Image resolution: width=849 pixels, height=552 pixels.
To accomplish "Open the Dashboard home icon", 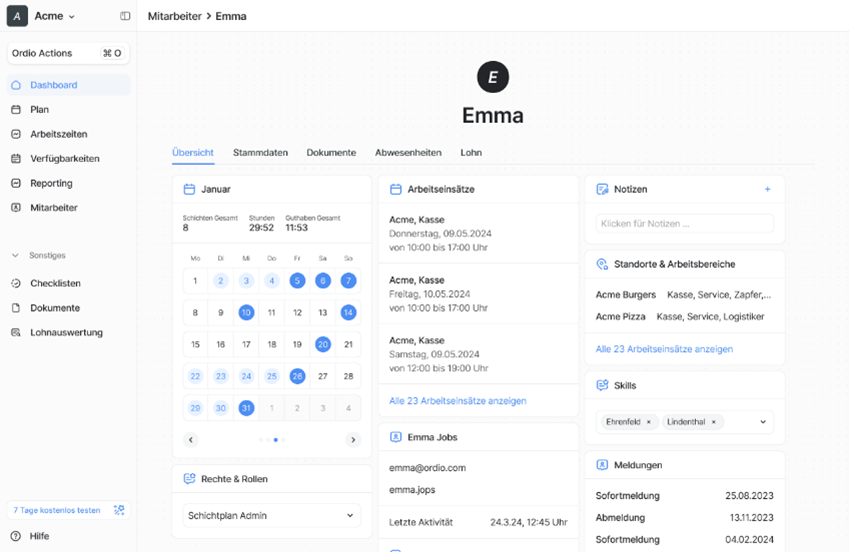I will pos(16,85).
